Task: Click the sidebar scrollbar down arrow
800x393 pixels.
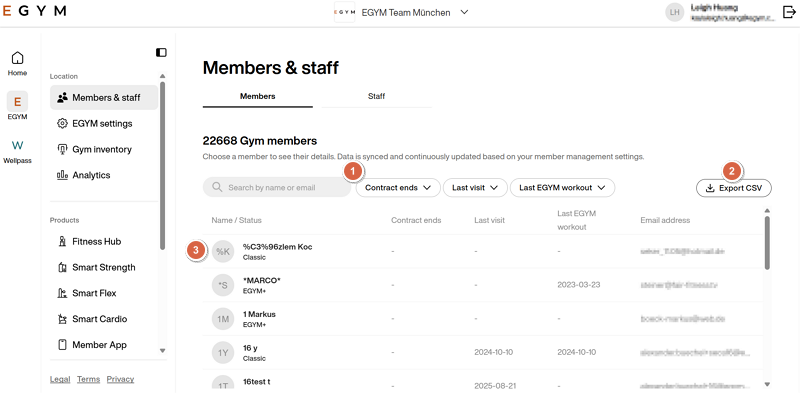Action: point(162,351)
